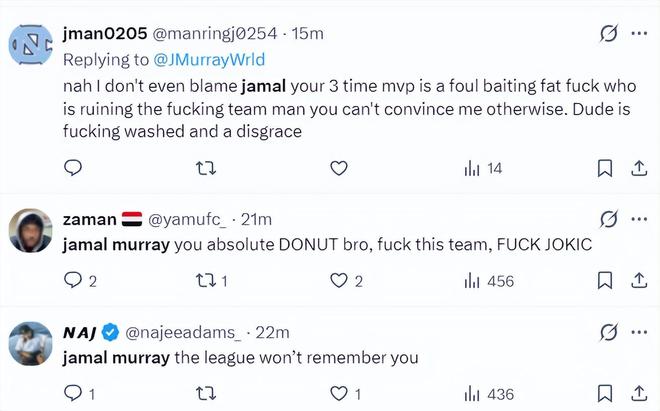The image size is (660, 411).
Task: Bookmark NAJ's tweet
Action: [x=605, y=394]
